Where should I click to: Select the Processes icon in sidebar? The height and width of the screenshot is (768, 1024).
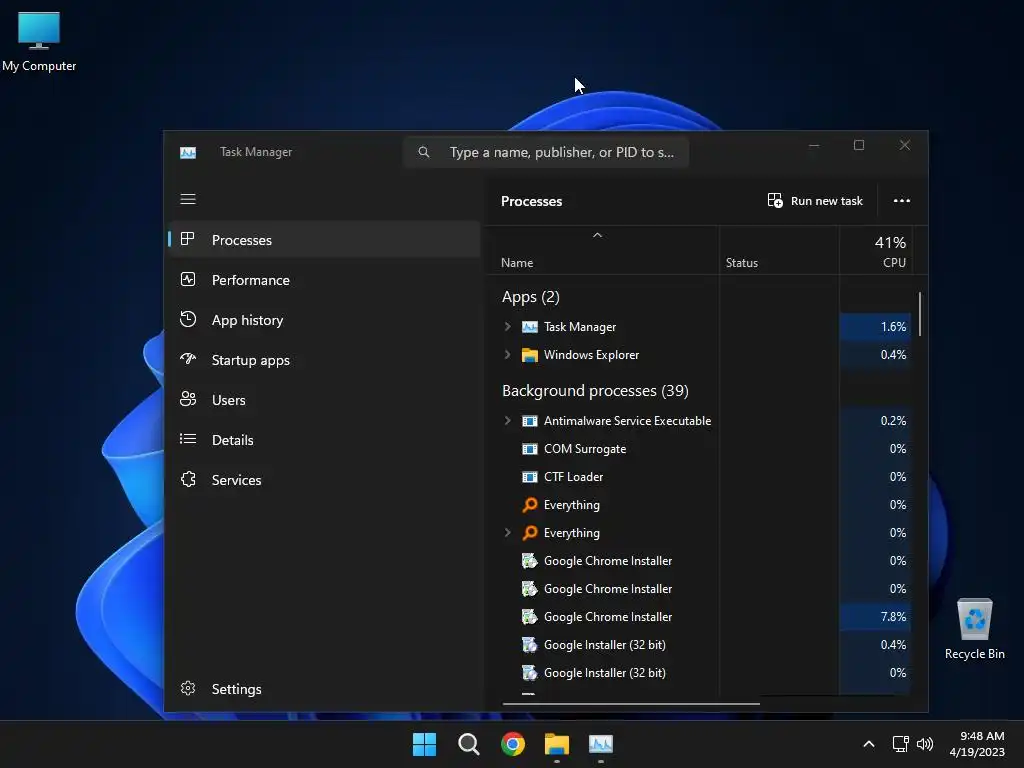[187, 239]
